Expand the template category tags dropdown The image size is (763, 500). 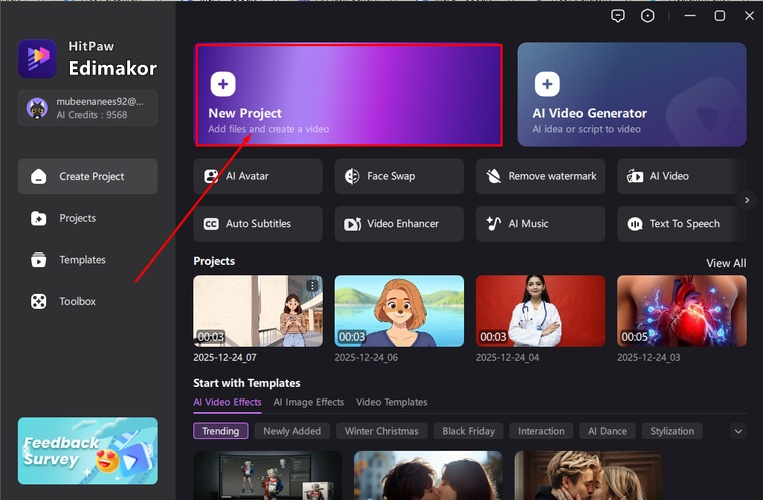point(738,431)
